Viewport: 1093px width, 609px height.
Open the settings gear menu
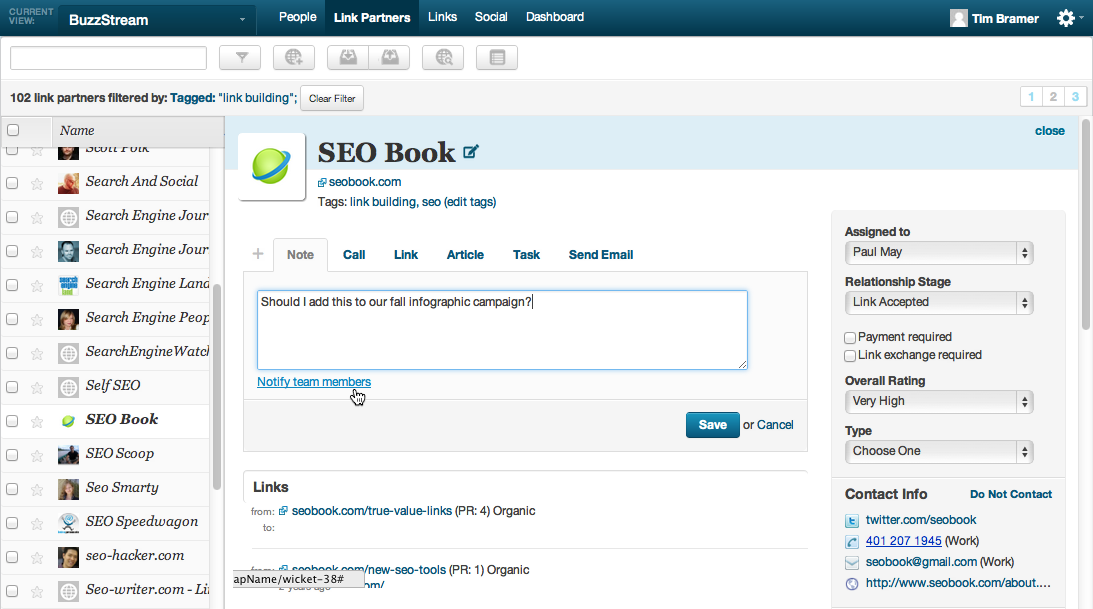click(x=1066, y=18)
